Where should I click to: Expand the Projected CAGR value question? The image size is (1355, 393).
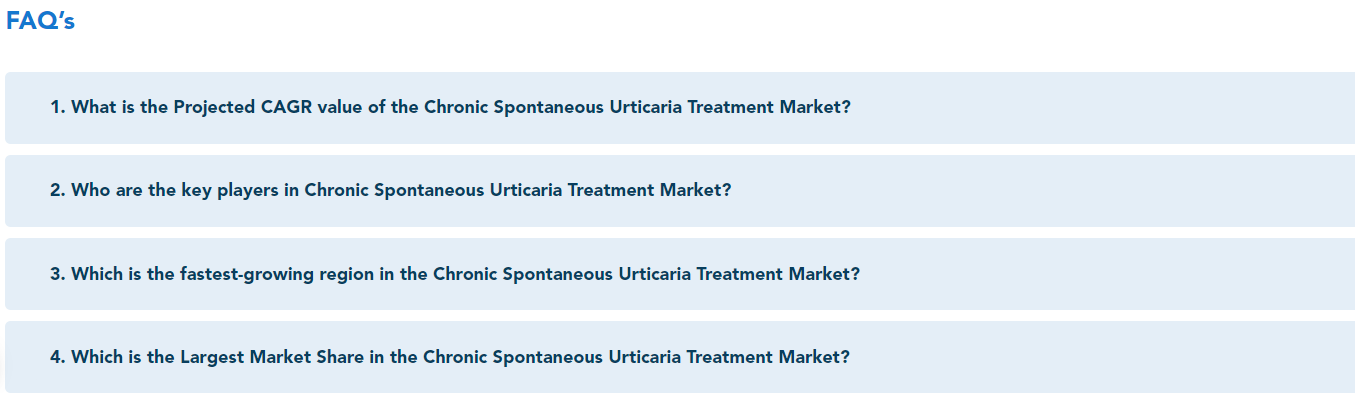tap(680, 107)
